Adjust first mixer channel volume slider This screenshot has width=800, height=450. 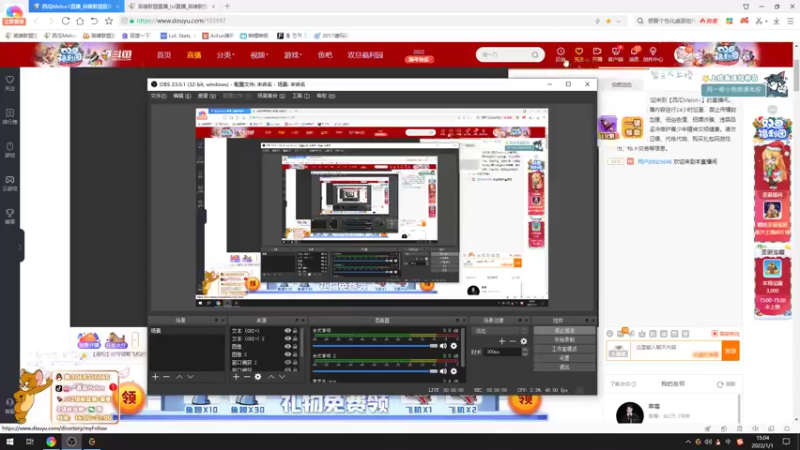pyautogui.click(x=375, y=346)
